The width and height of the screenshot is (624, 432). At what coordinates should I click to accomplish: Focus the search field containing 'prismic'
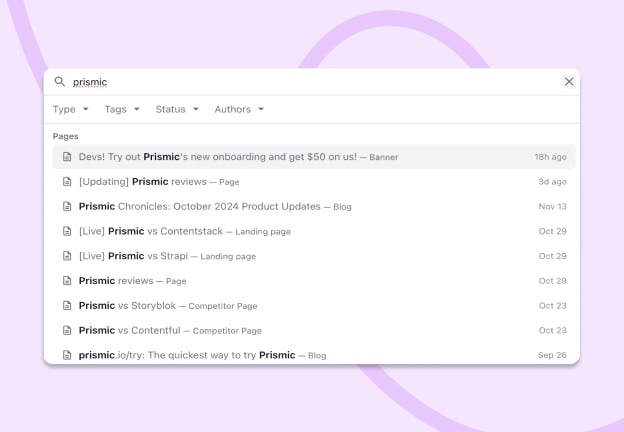(x=314, y=82)
